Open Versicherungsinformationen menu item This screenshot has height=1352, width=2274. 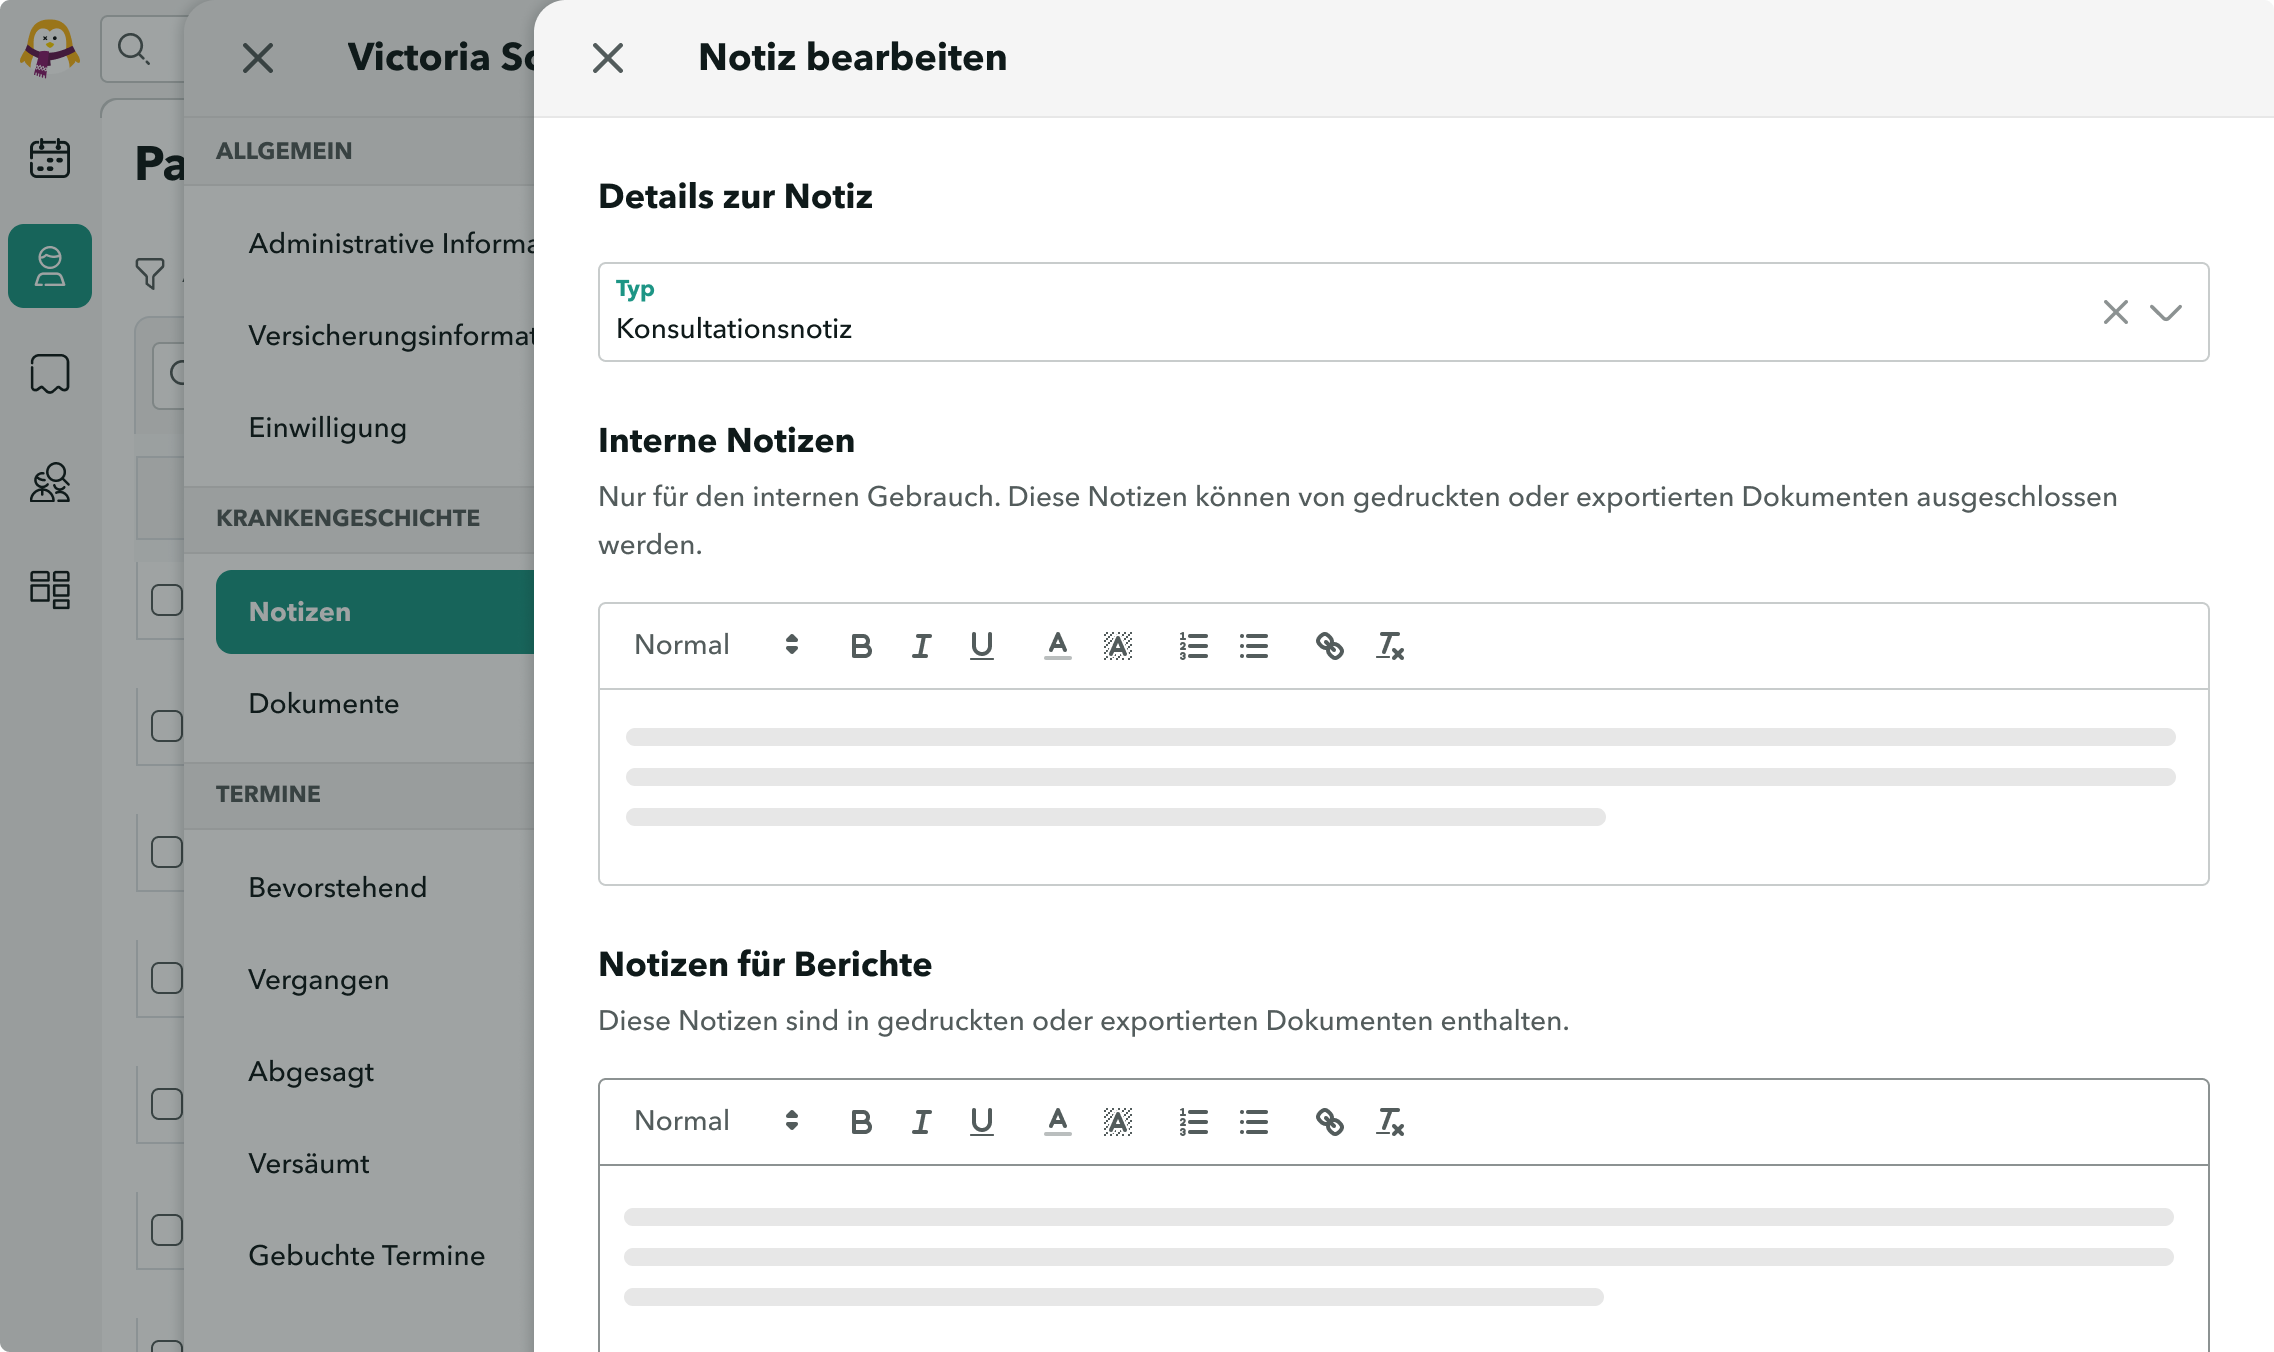tap(375, 335)
